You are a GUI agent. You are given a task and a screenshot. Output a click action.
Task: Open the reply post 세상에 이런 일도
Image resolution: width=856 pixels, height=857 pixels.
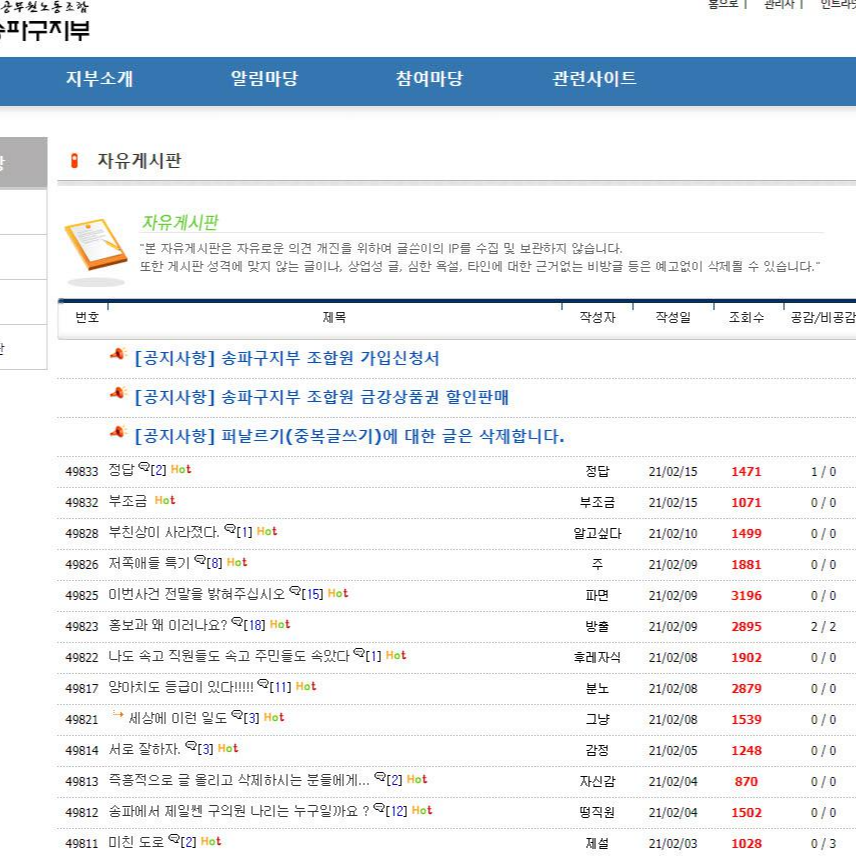coord(178,719)
